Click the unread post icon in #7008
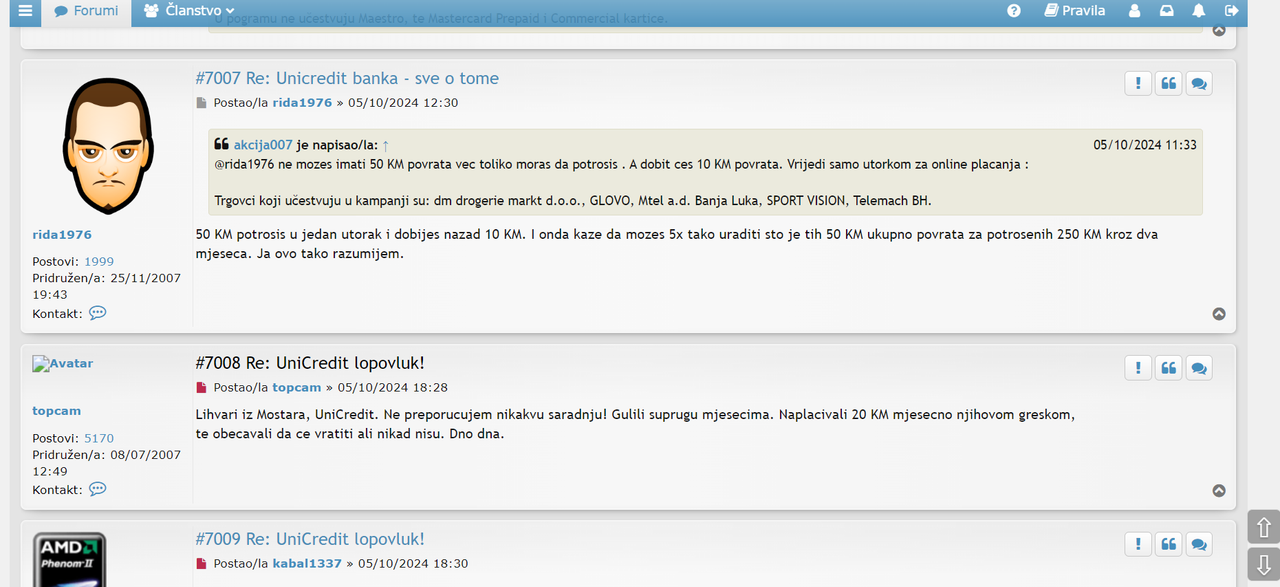This screenshot has width=1280, height=587. [x=201, y=387]
